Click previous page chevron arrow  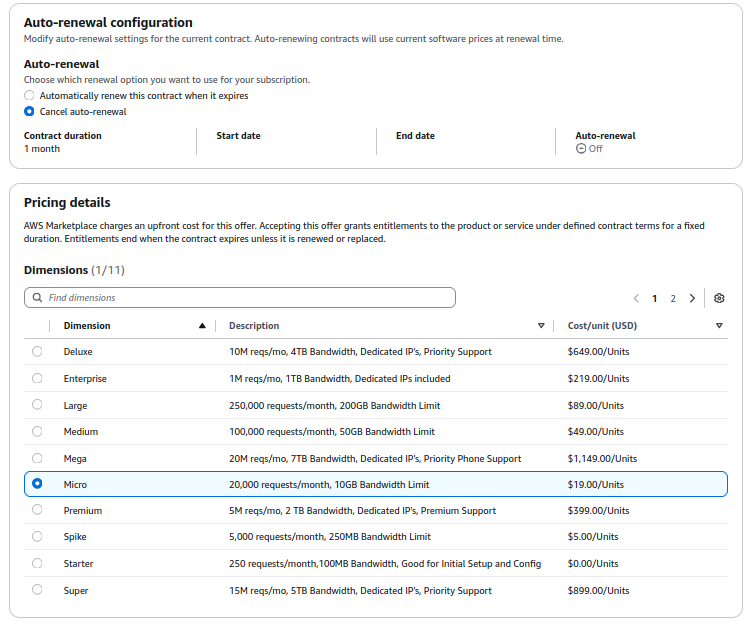click(636, 298)
